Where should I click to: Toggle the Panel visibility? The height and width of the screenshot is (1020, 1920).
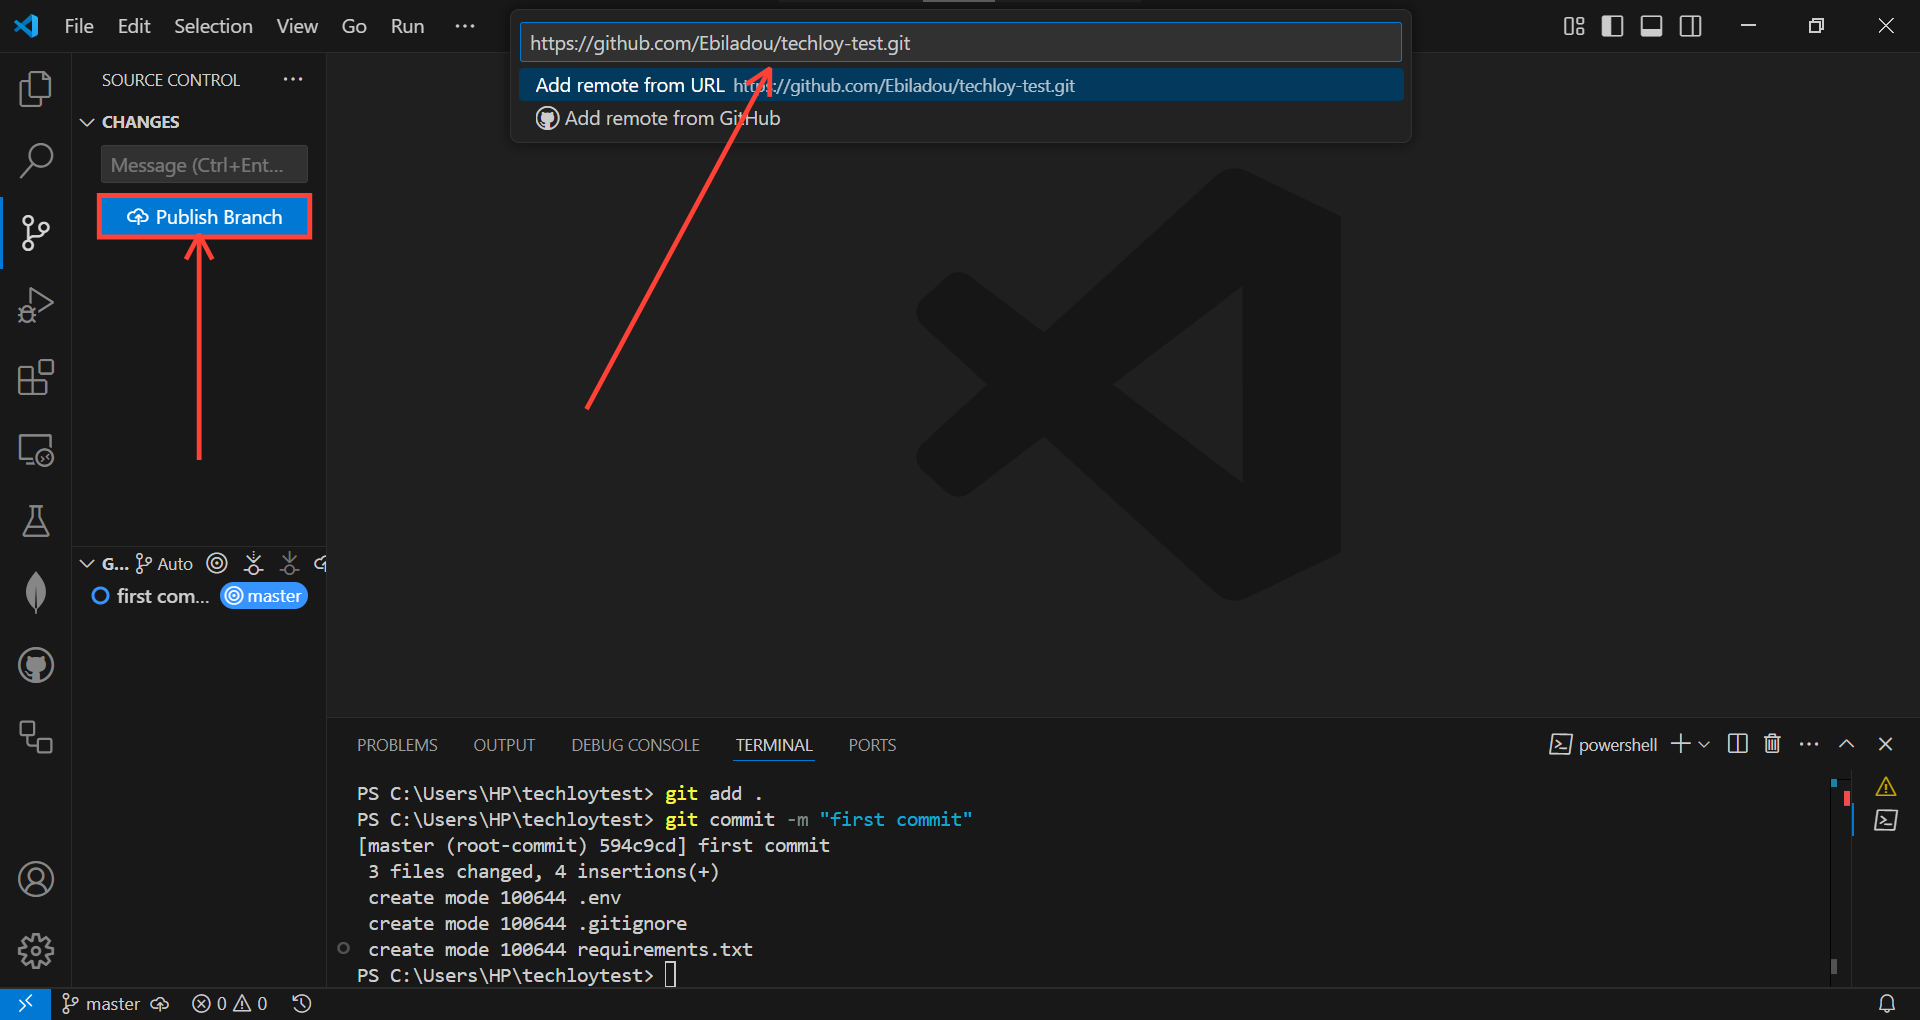[1651, 26]
